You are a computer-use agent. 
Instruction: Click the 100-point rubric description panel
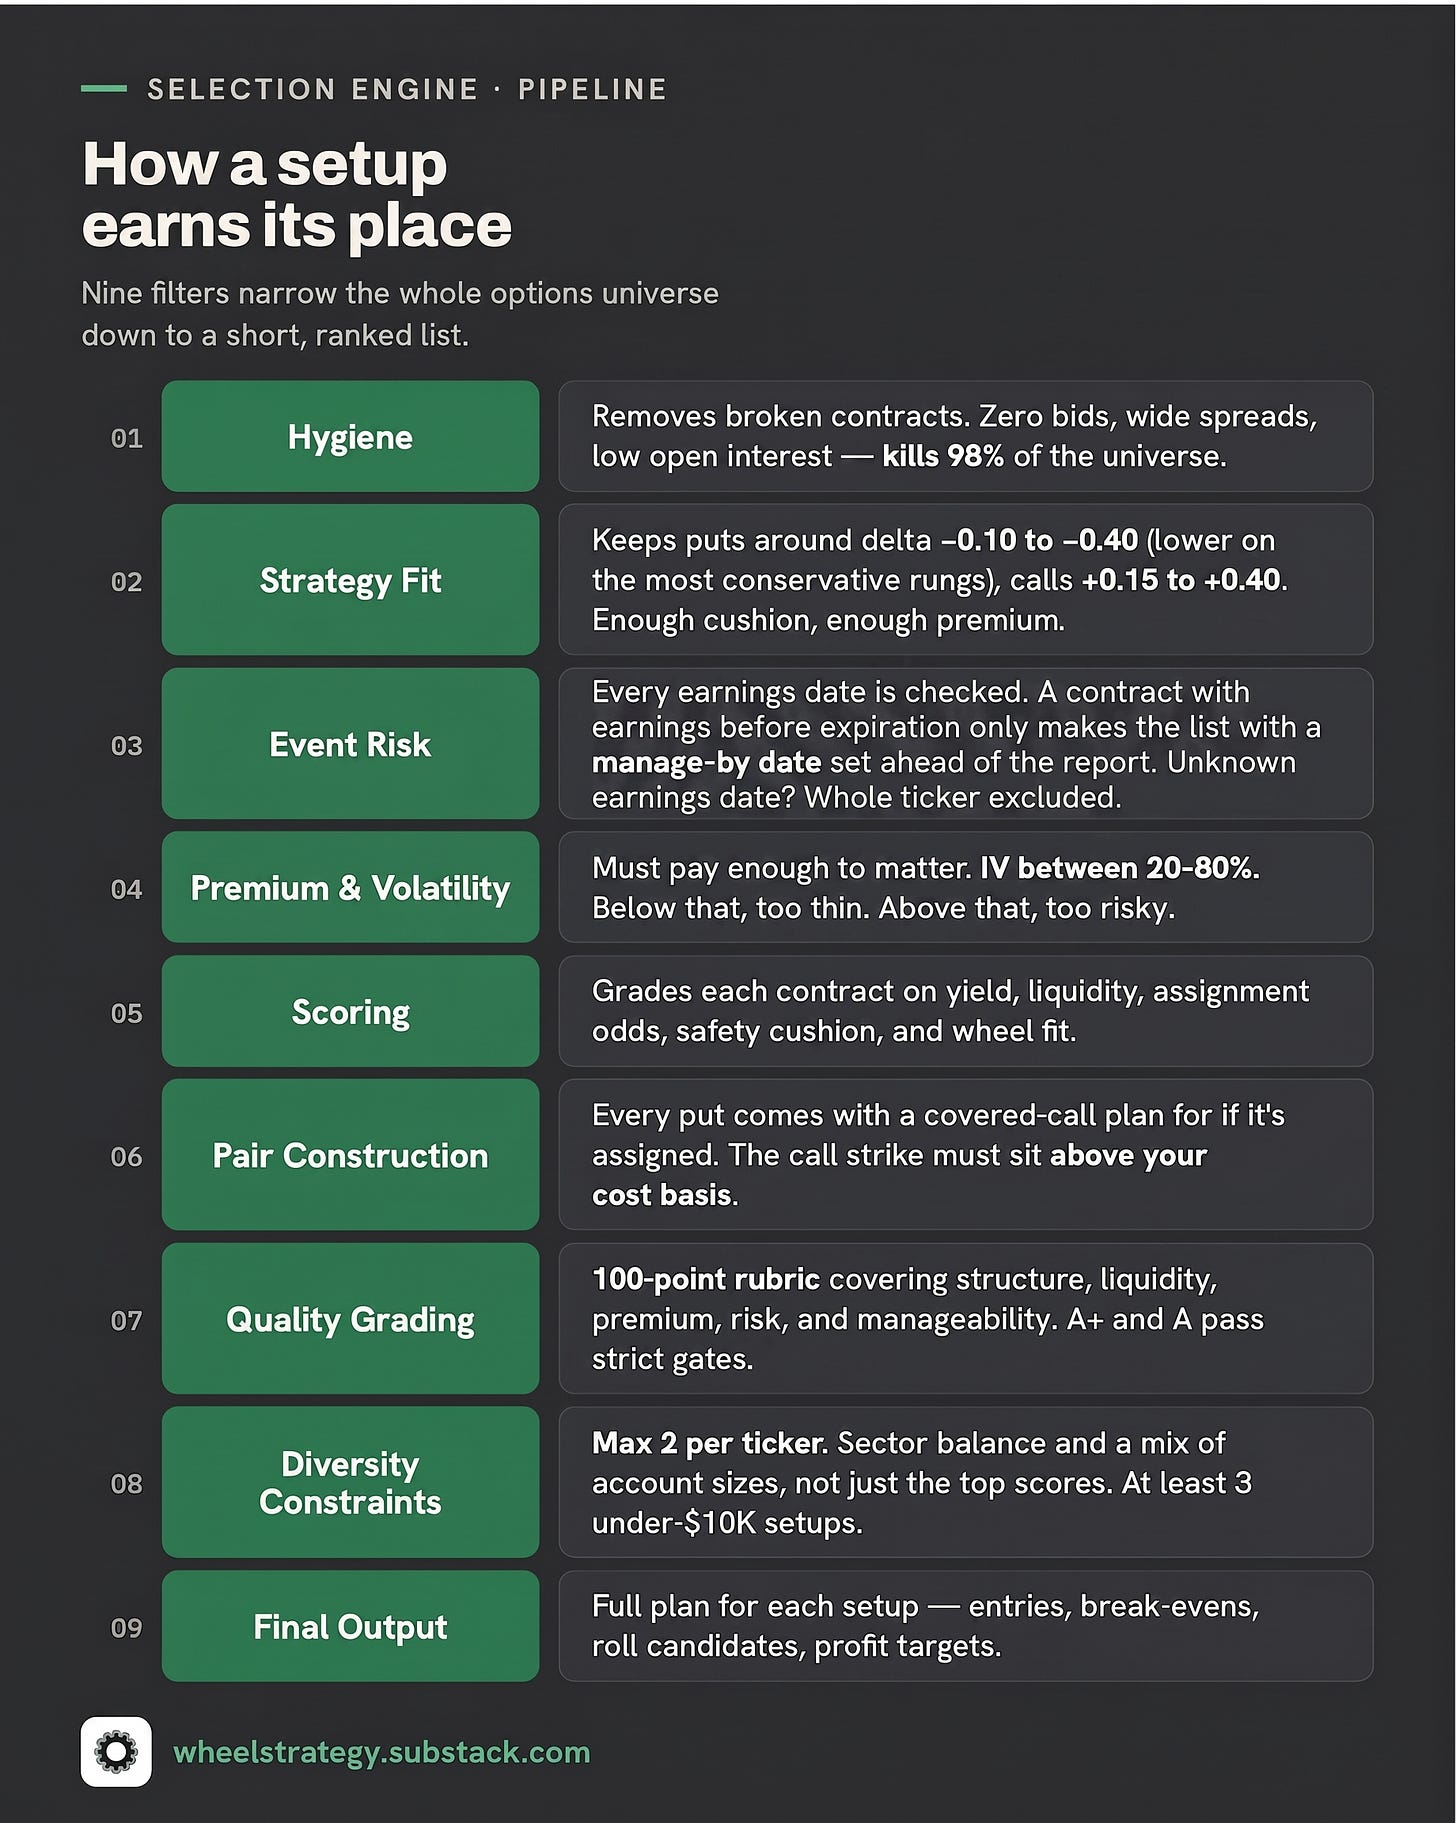[x=966, y=1319]
